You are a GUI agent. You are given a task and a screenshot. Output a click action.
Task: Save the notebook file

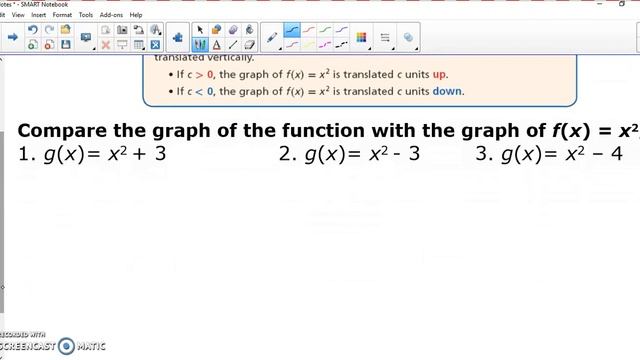click(x=65, y=44)
